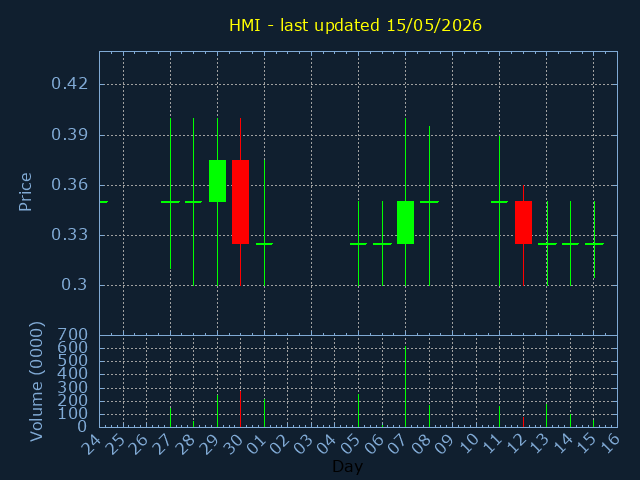Screen dimensions: 640x480
Task: Click the x-axis date label 04
Action: [x=326, y=444]
